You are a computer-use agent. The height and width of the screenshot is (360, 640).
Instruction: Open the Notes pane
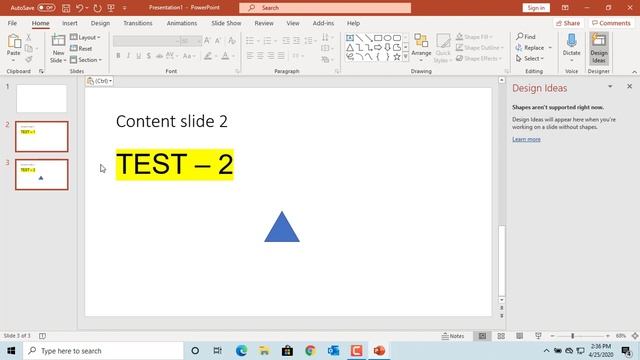(x=453, y=336)
